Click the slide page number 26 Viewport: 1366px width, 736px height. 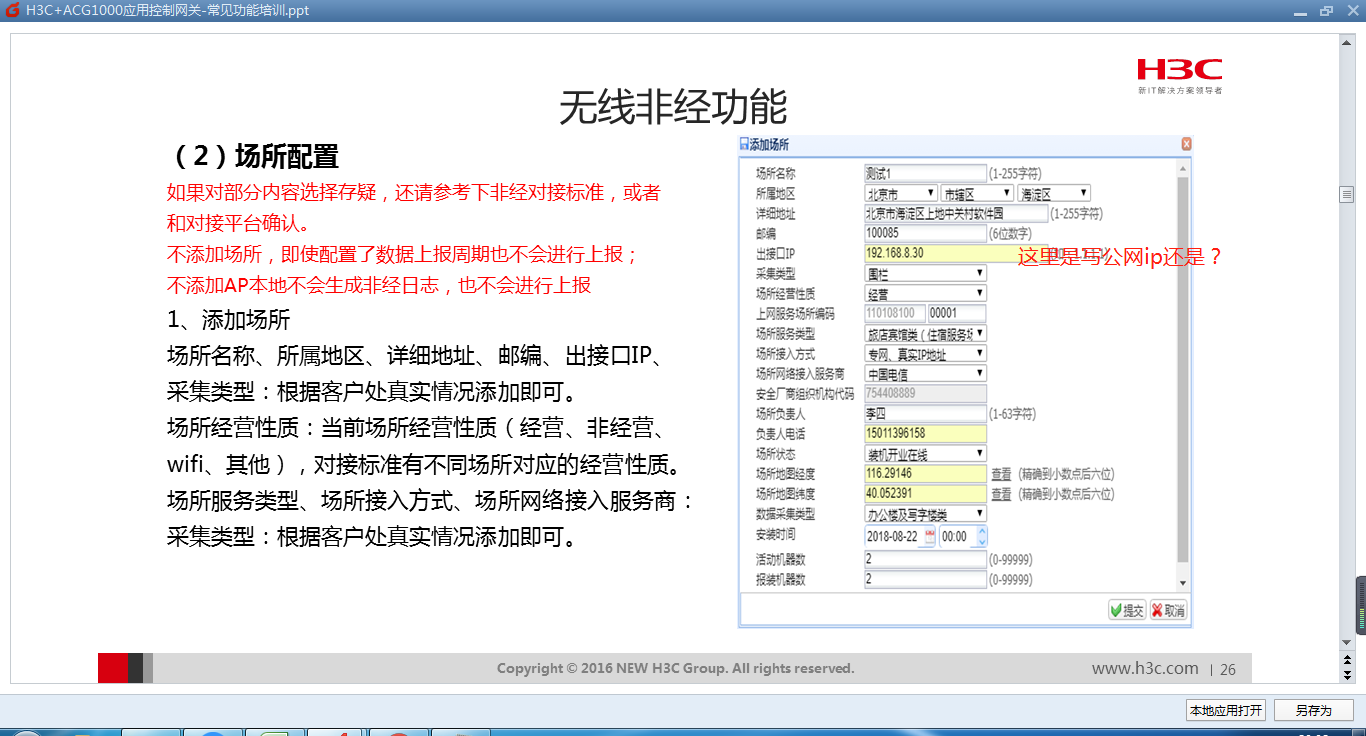click(x=1228, y=669)
